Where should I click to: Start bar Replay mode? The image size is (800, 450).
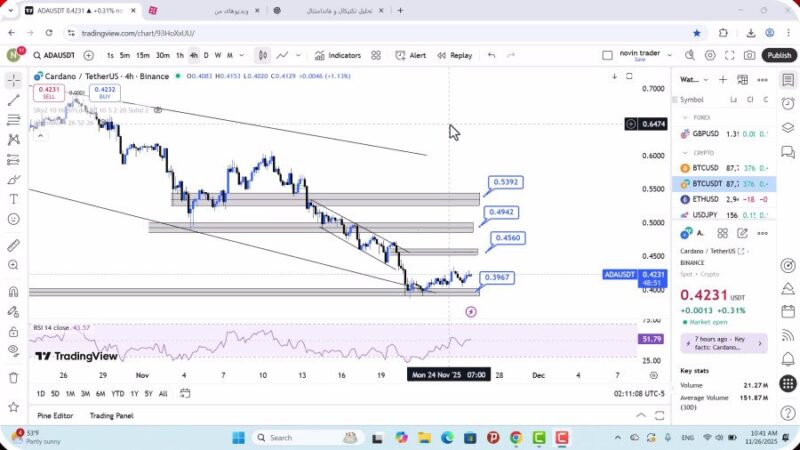[x=454, y=56]
